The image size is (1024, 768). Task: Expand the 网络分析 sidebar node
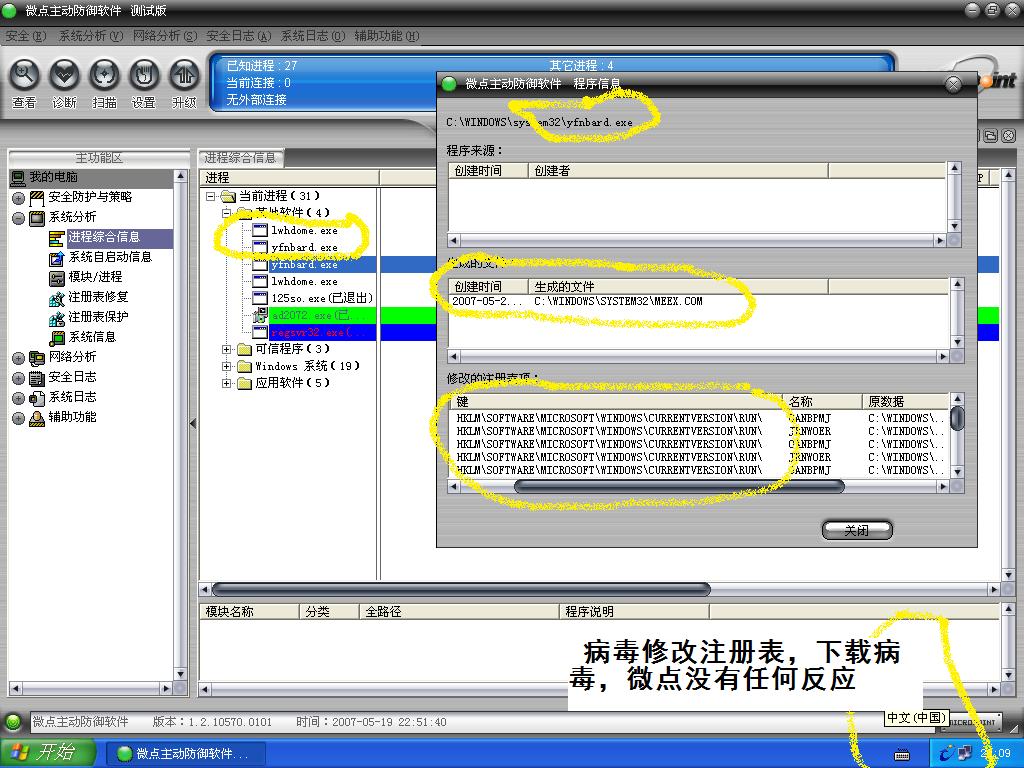tap(18, 358)
